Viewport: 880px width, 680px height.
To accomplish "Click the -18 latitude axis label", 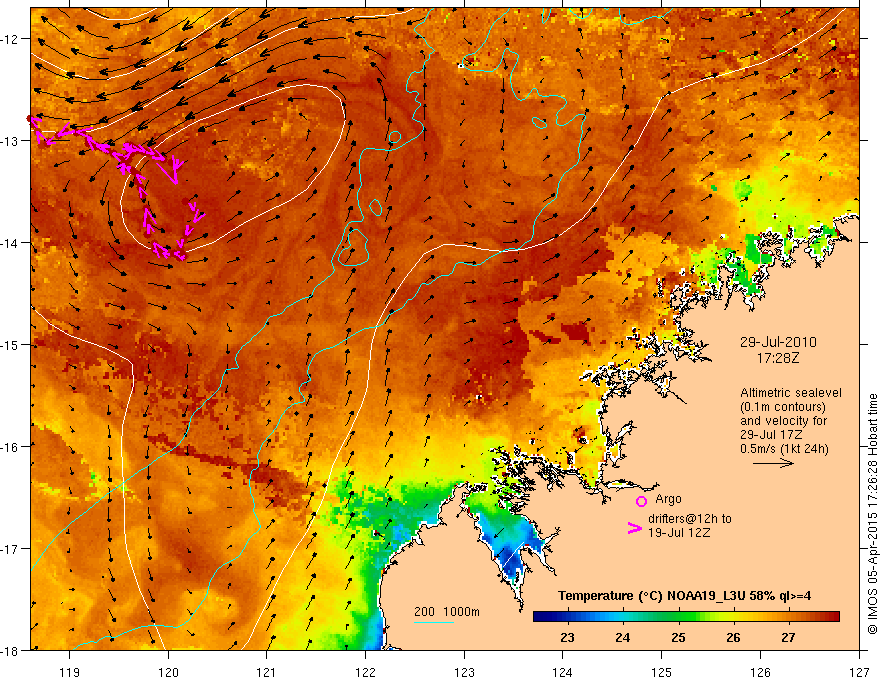I will (x=10, y=650).
